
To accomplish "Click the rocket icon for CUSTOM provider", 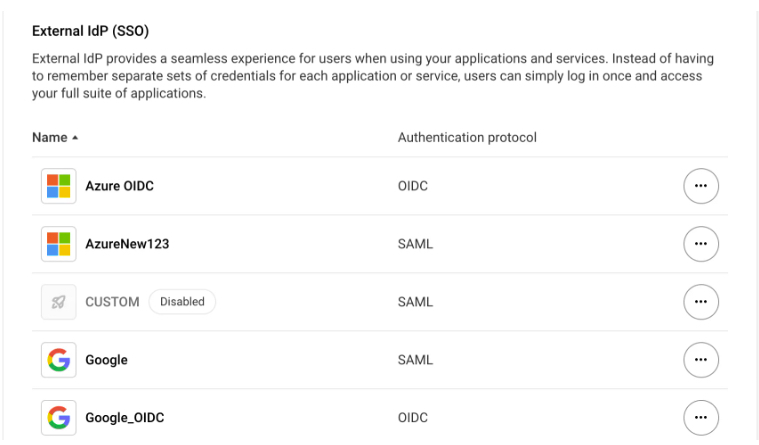I will 59,302.
